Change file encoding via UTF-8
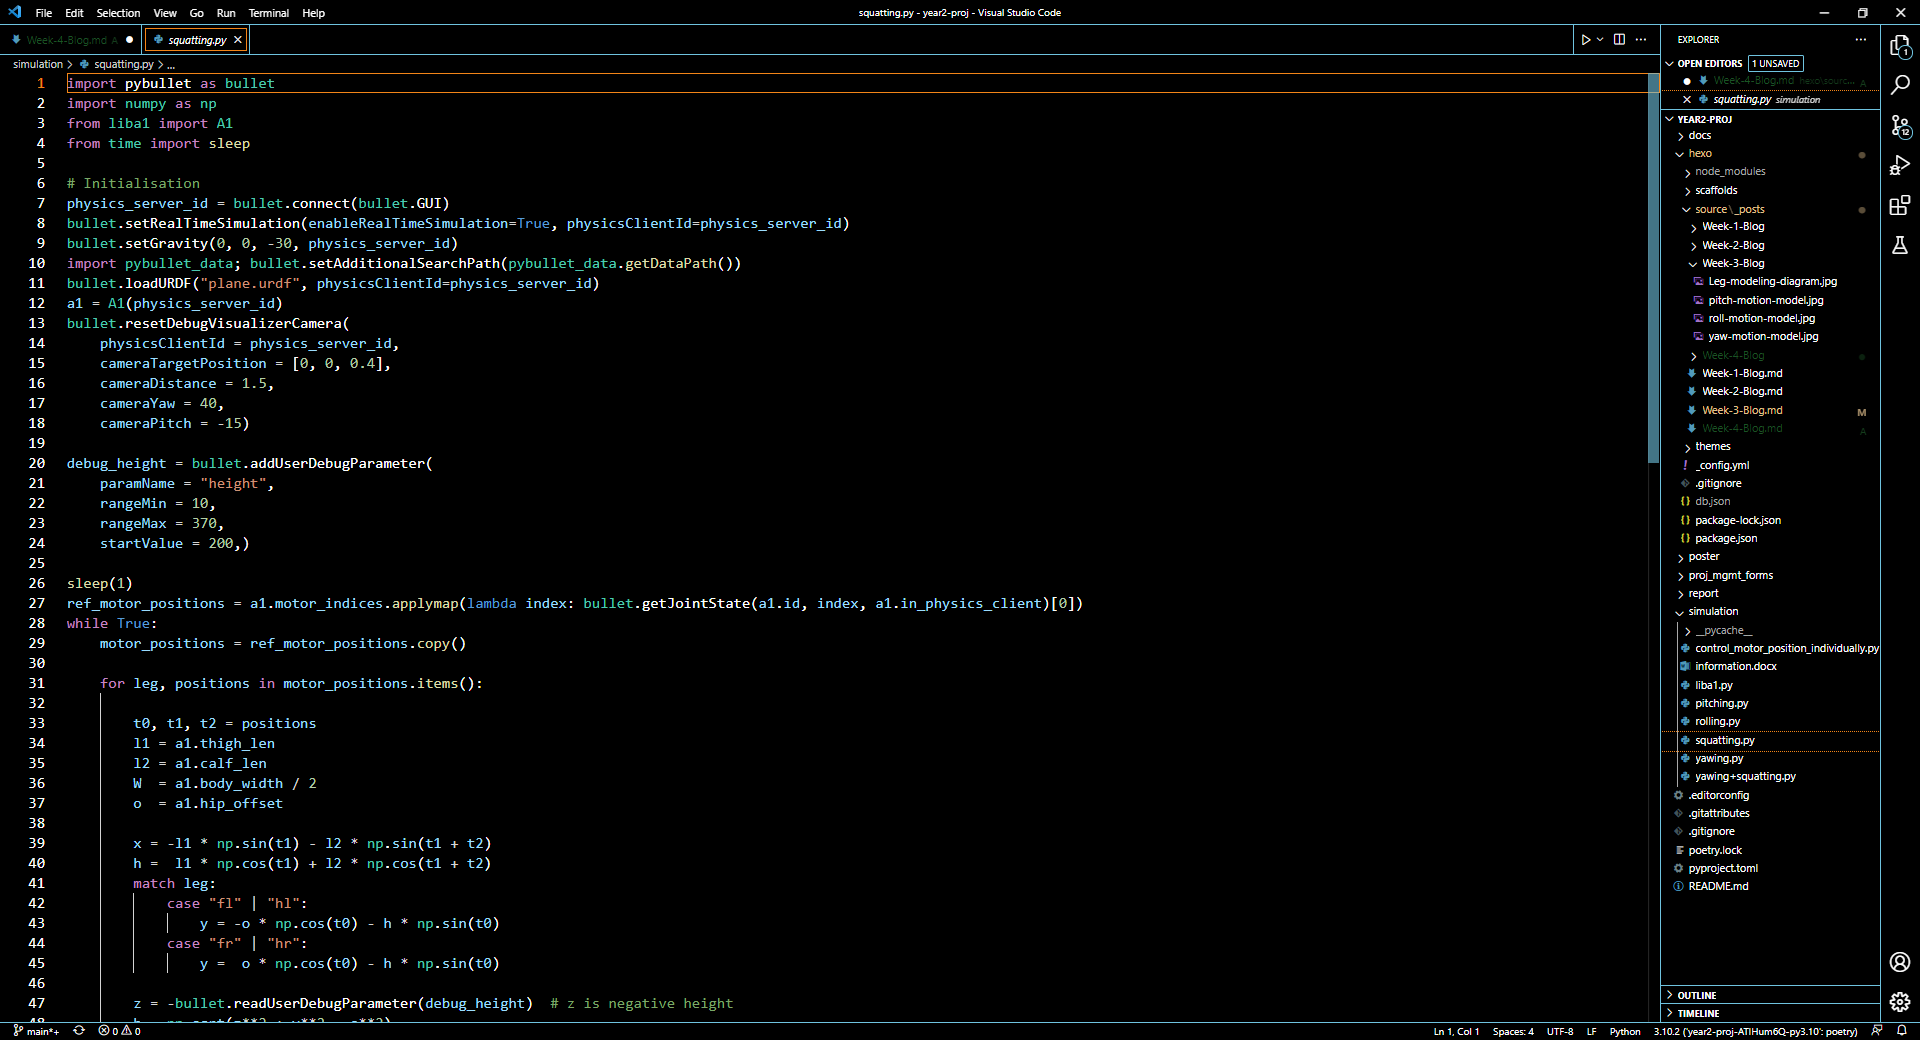 point(1560,1031)
